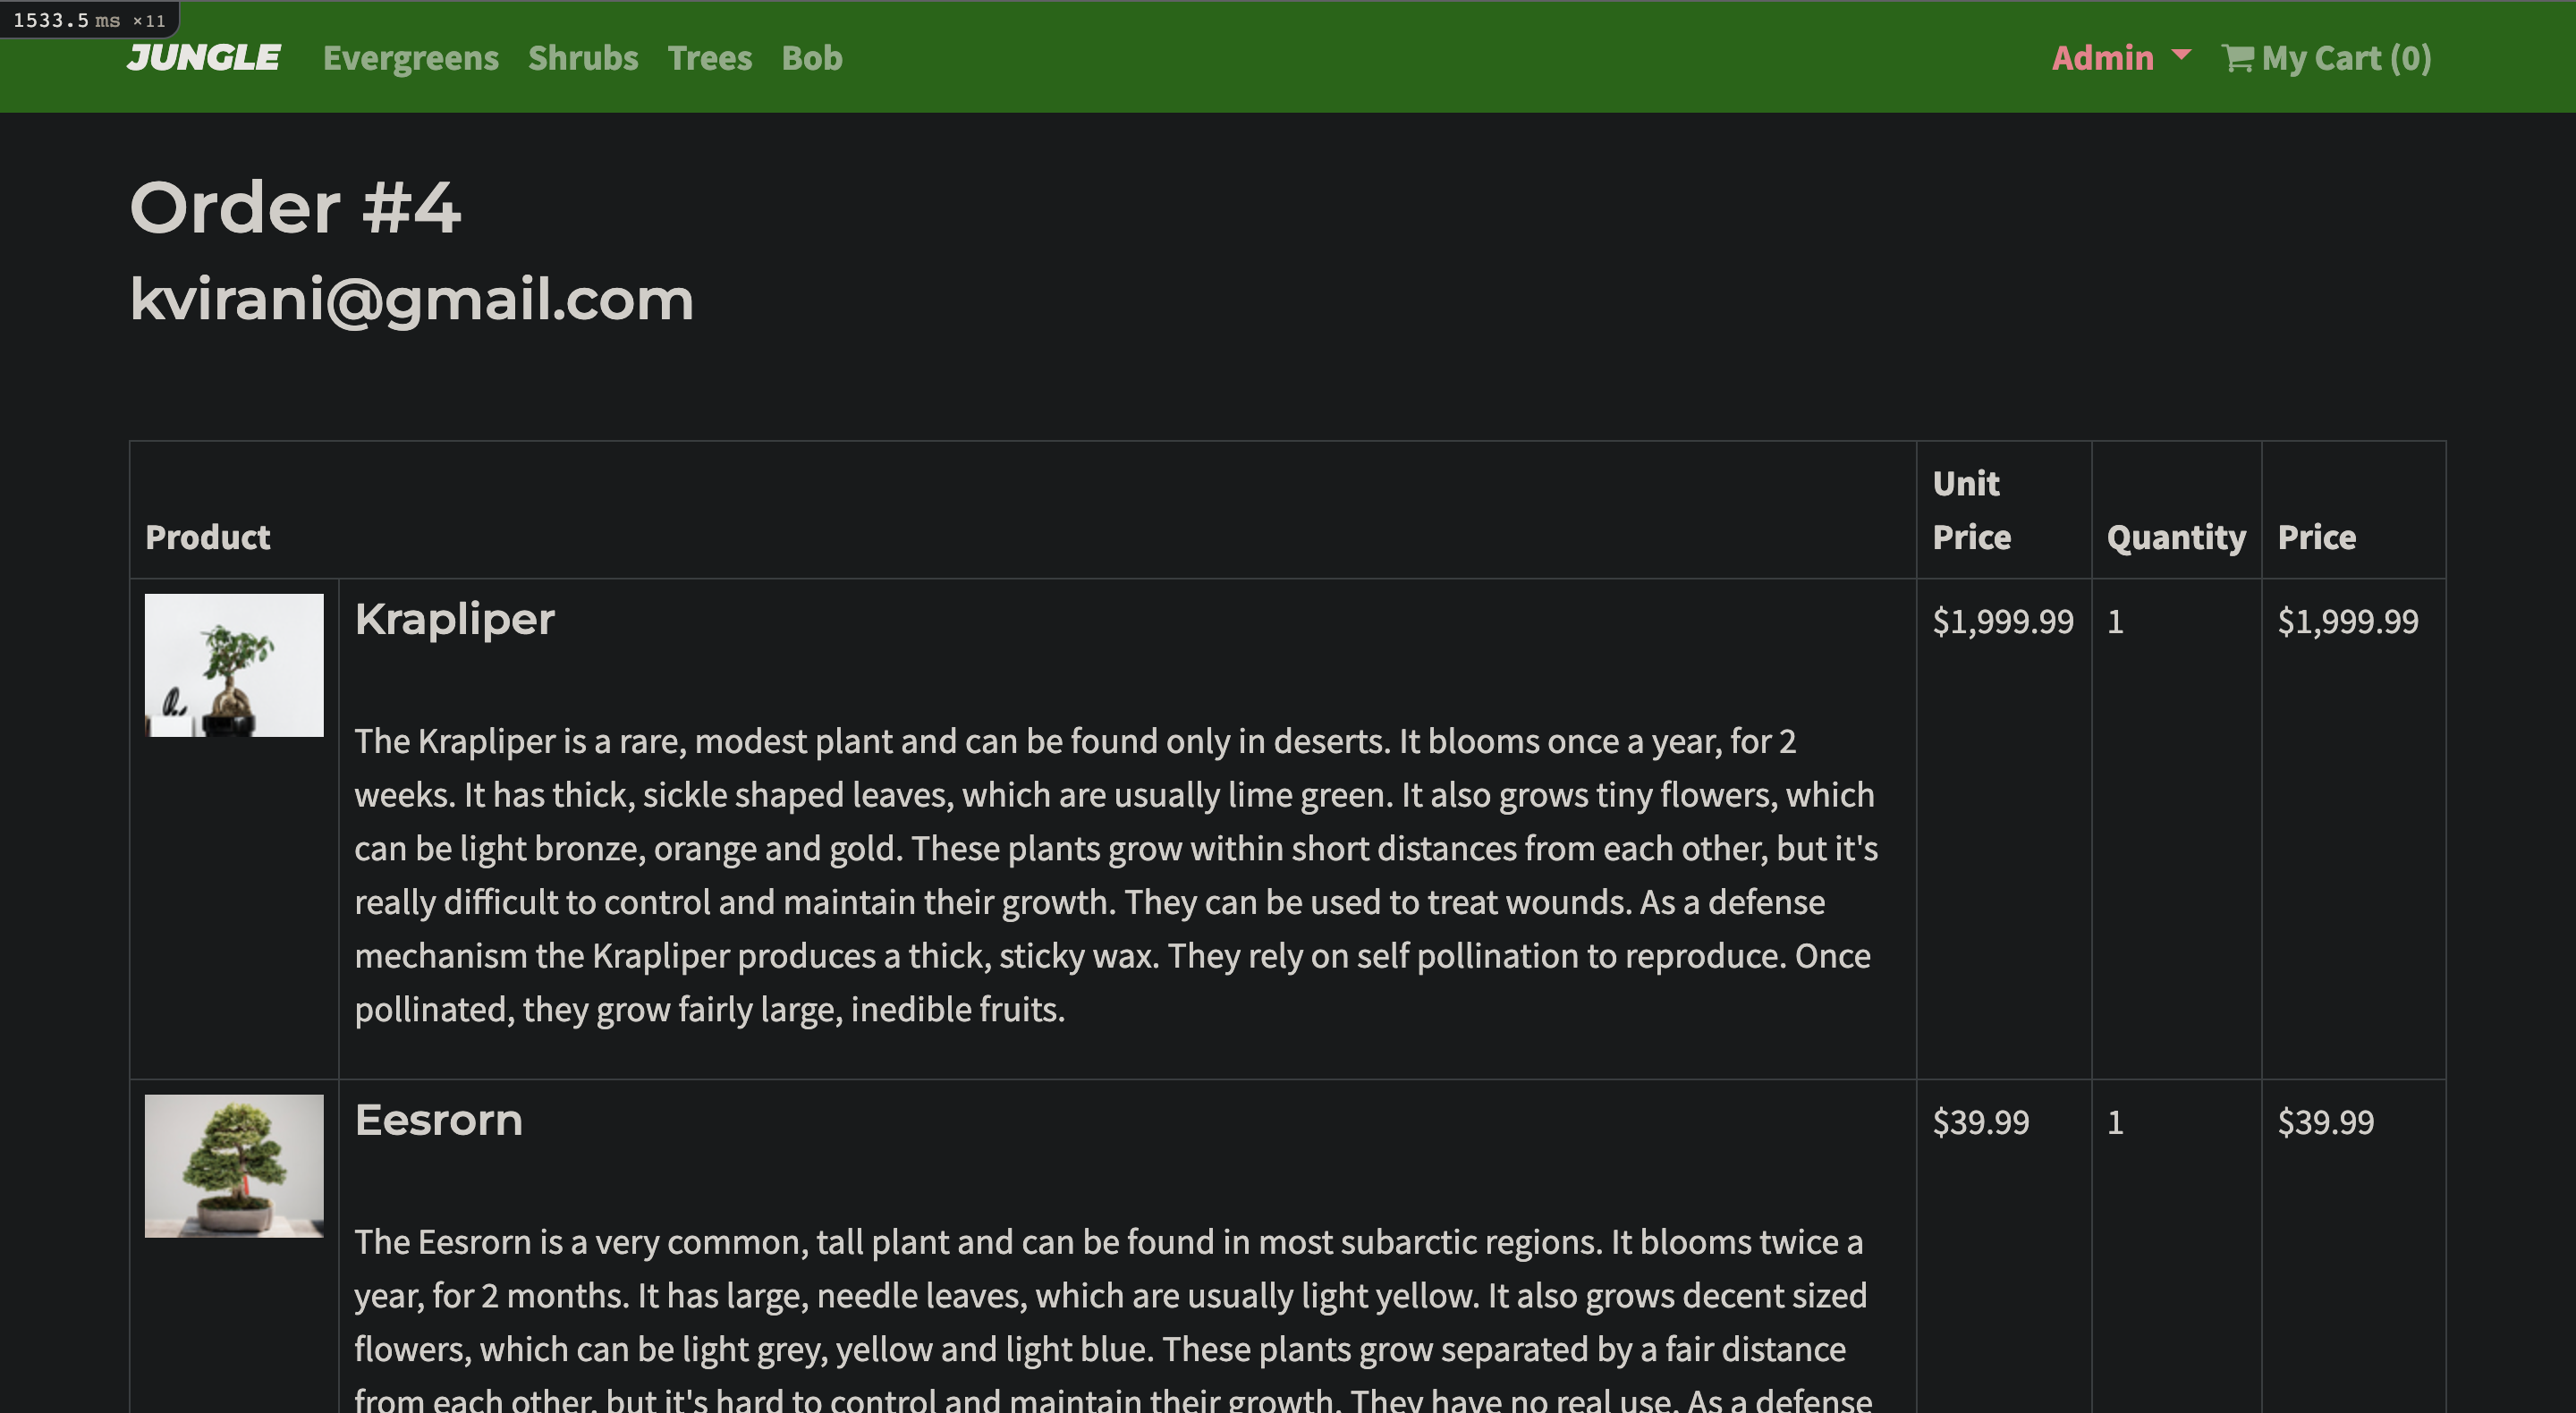Viewport: 2576px width, 1413px height.
Task: Click the Order #4 heading
Action: click(x=295, y=208)
